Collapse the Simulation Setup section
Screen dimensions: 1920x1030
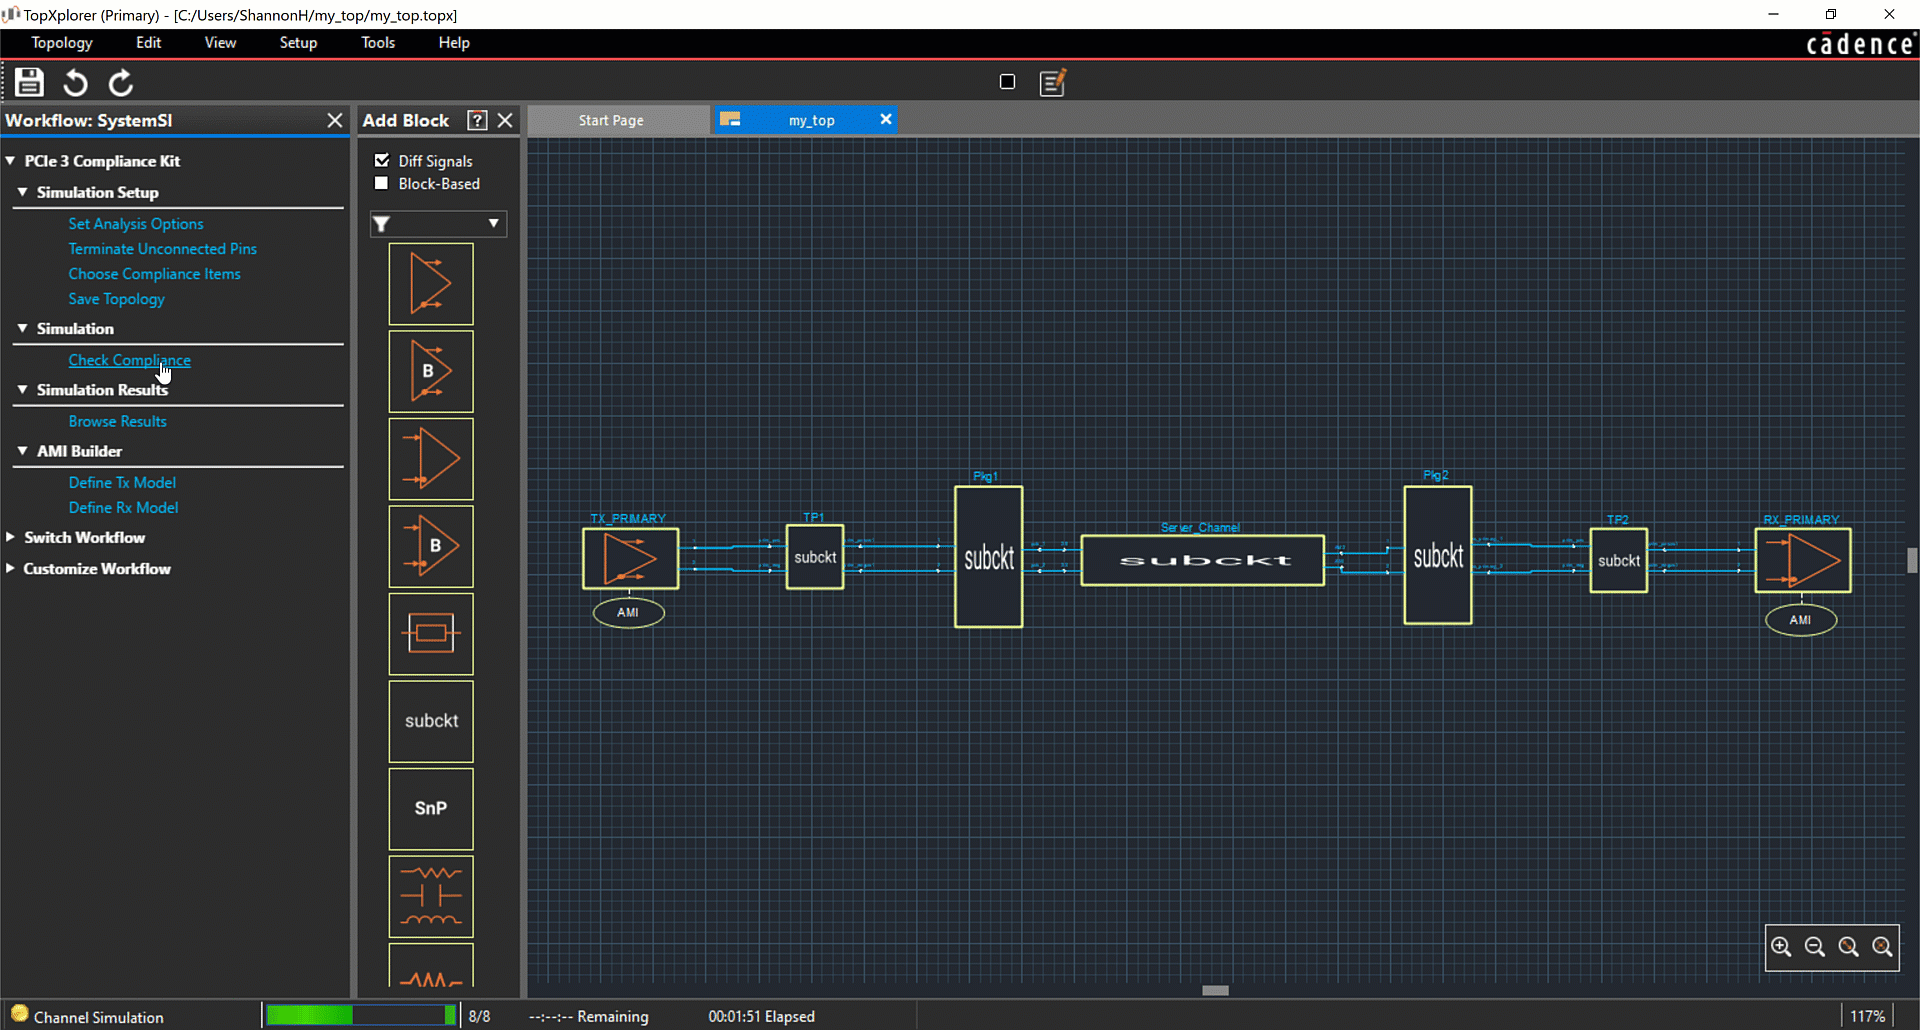point(22,191)
